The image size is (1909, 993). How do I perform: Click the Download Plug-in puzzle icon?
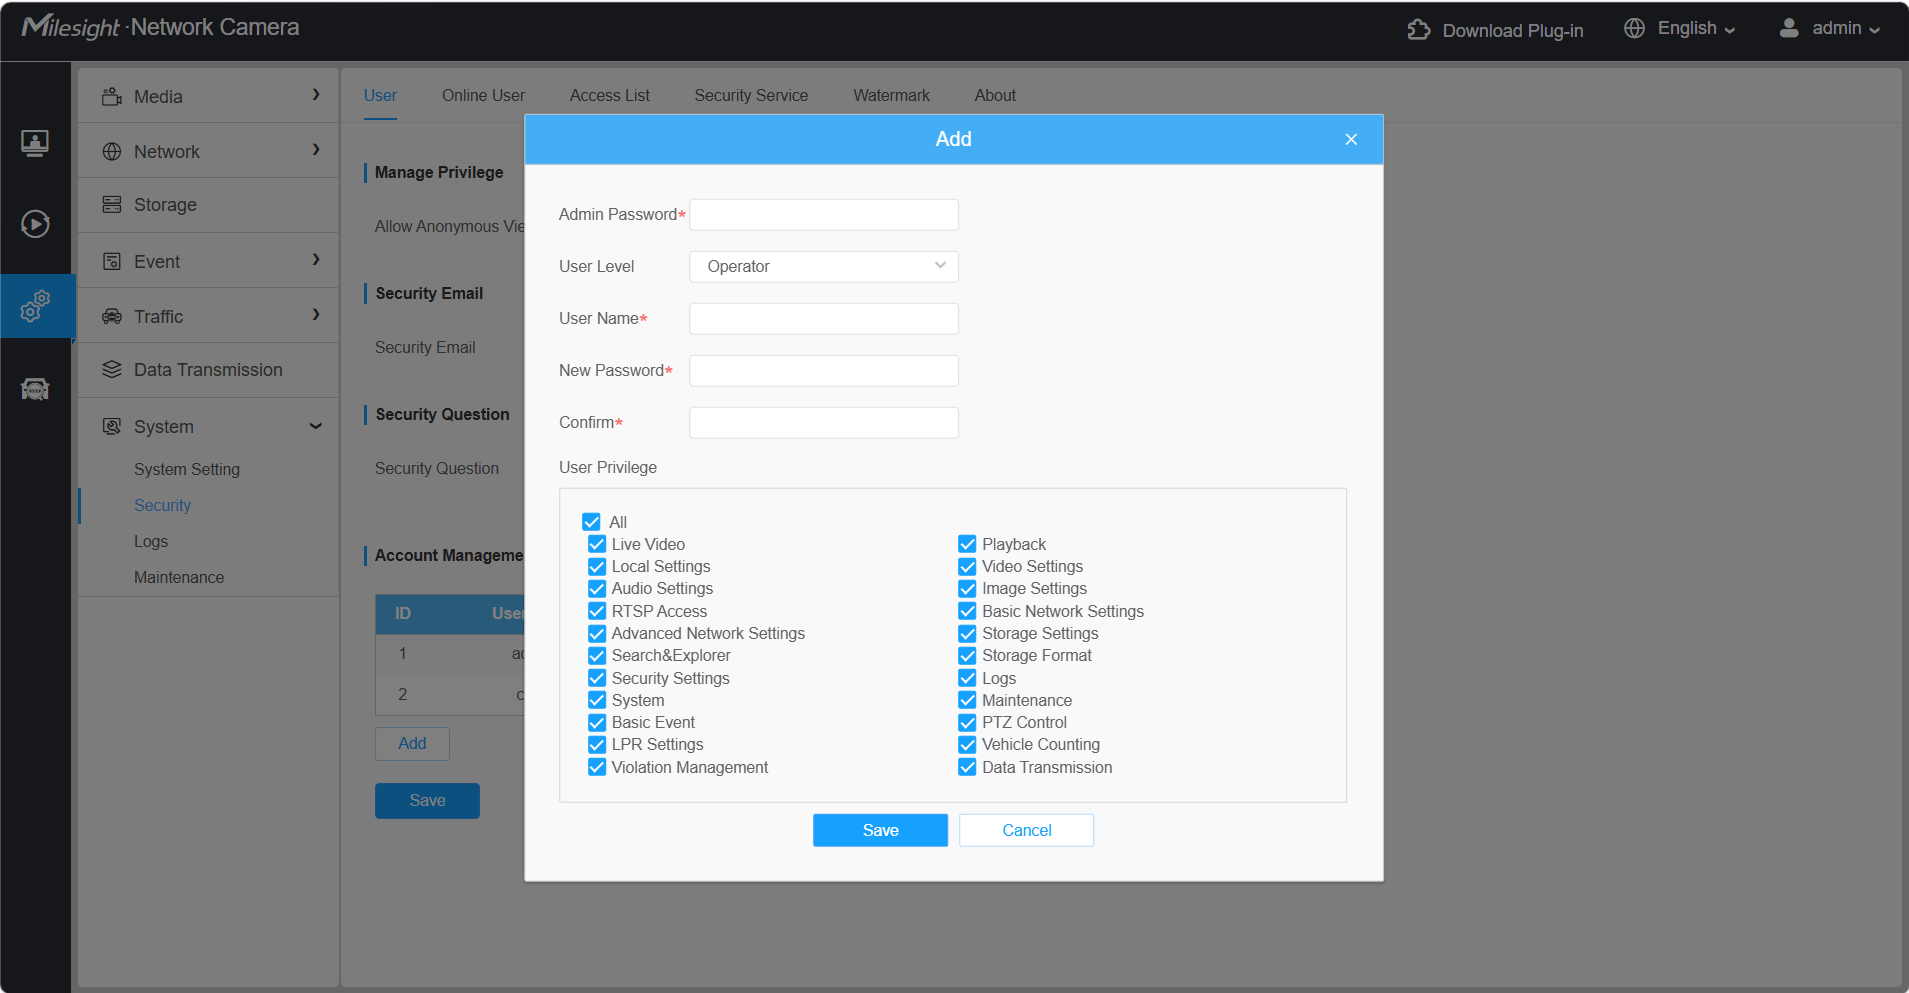(1418, 30)
